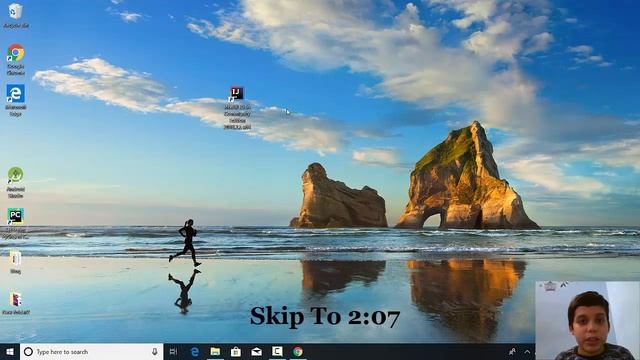Launch Edge from the taskbar
Image resolution: width=640 pixels, height=360 pixels.
[195, 351]
